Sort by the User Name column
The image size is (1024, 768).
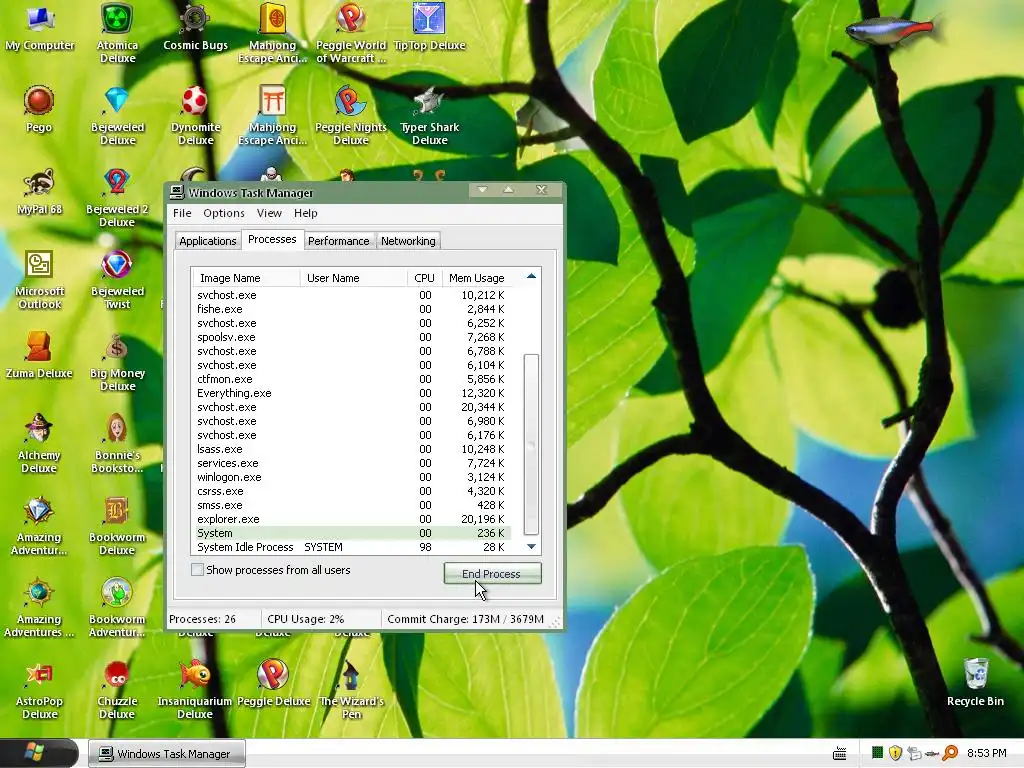tap(354, 278)
